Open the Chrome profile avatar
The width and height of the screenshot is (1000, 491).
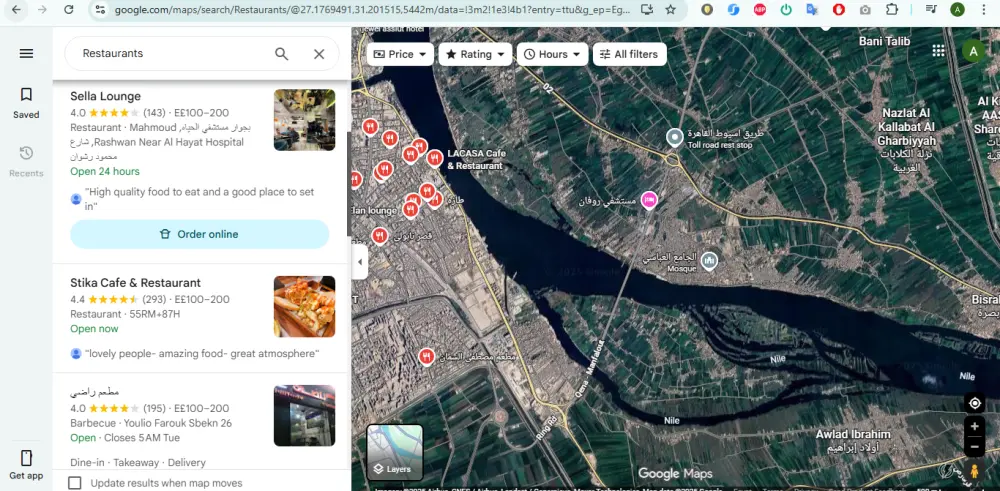[x=957, y=10]
